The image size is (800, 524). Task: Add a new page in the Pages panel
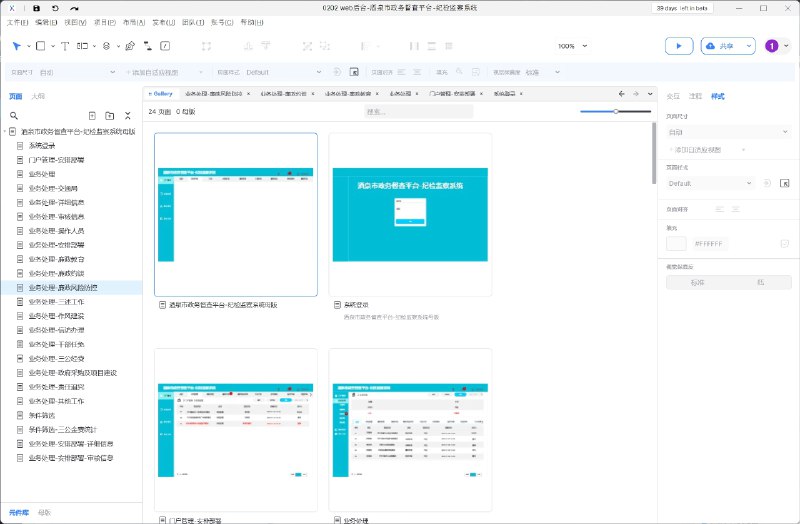[x=92, y=116]
